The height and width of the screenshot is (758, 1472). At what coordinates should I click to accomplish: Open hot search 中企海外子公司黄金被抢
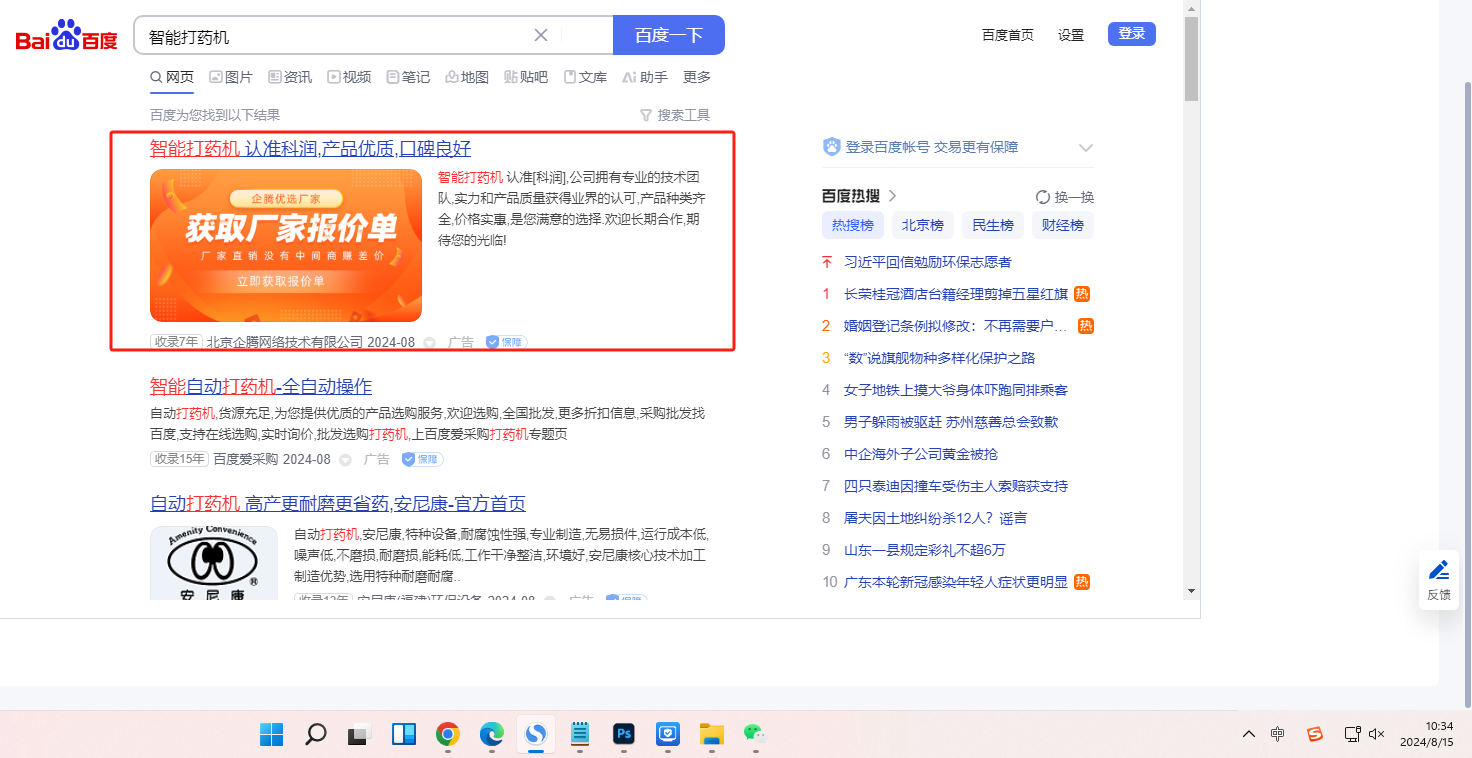coord(921,454)
